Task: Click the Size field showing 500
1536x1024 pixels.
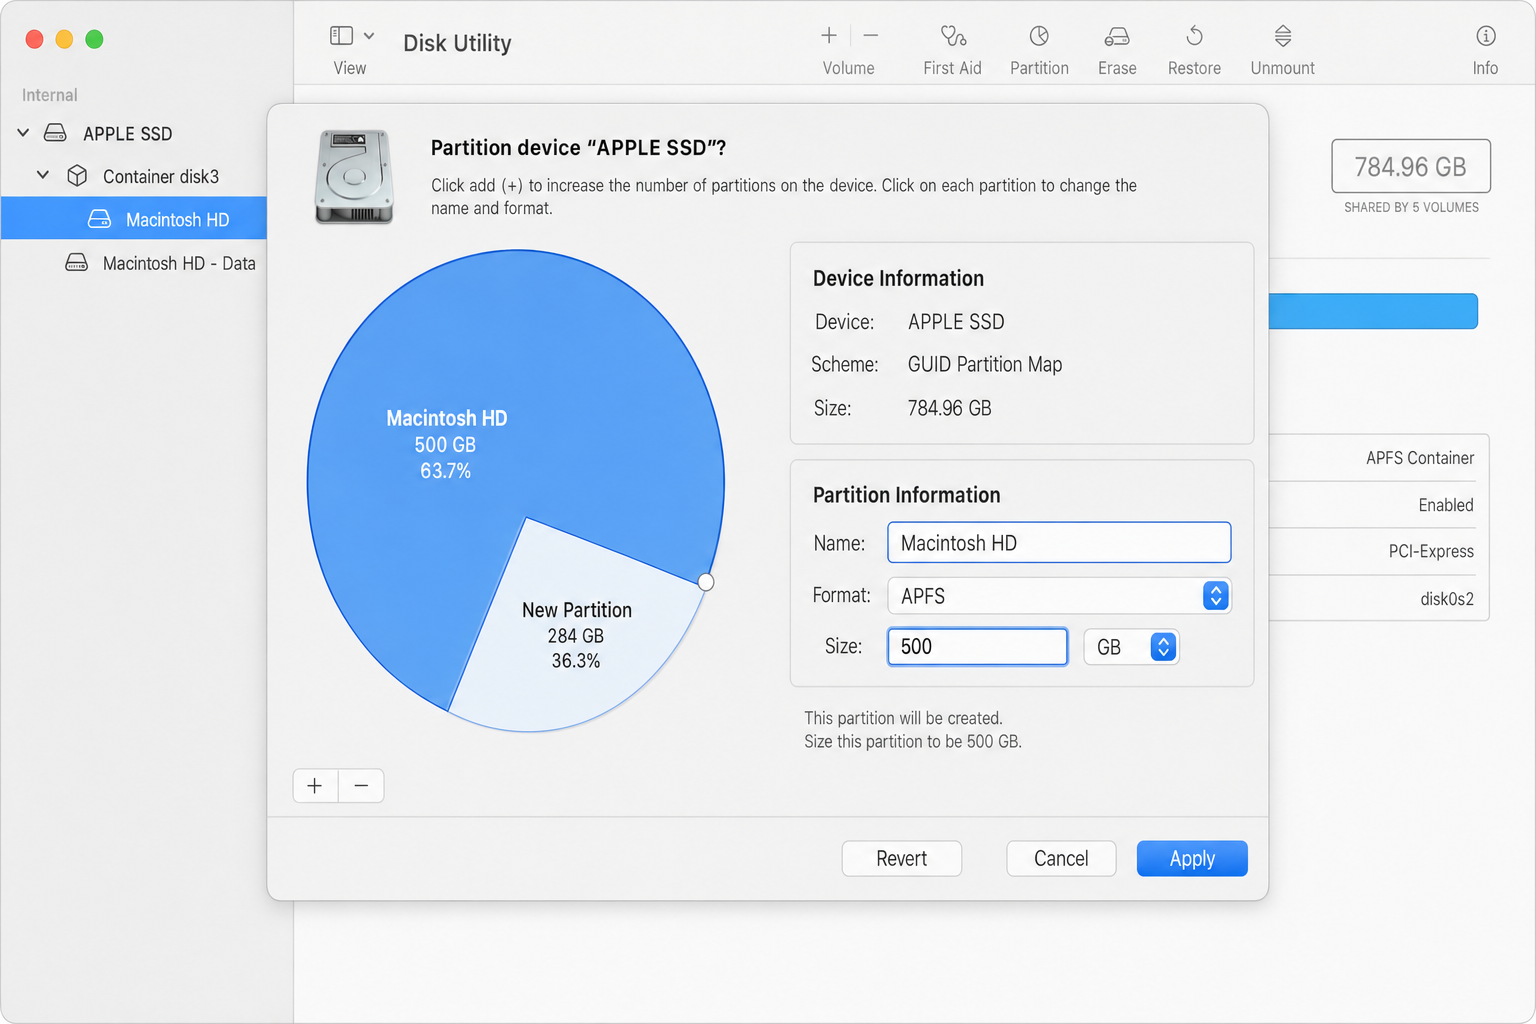Action: pyautogui.click(x=977, y=646)
